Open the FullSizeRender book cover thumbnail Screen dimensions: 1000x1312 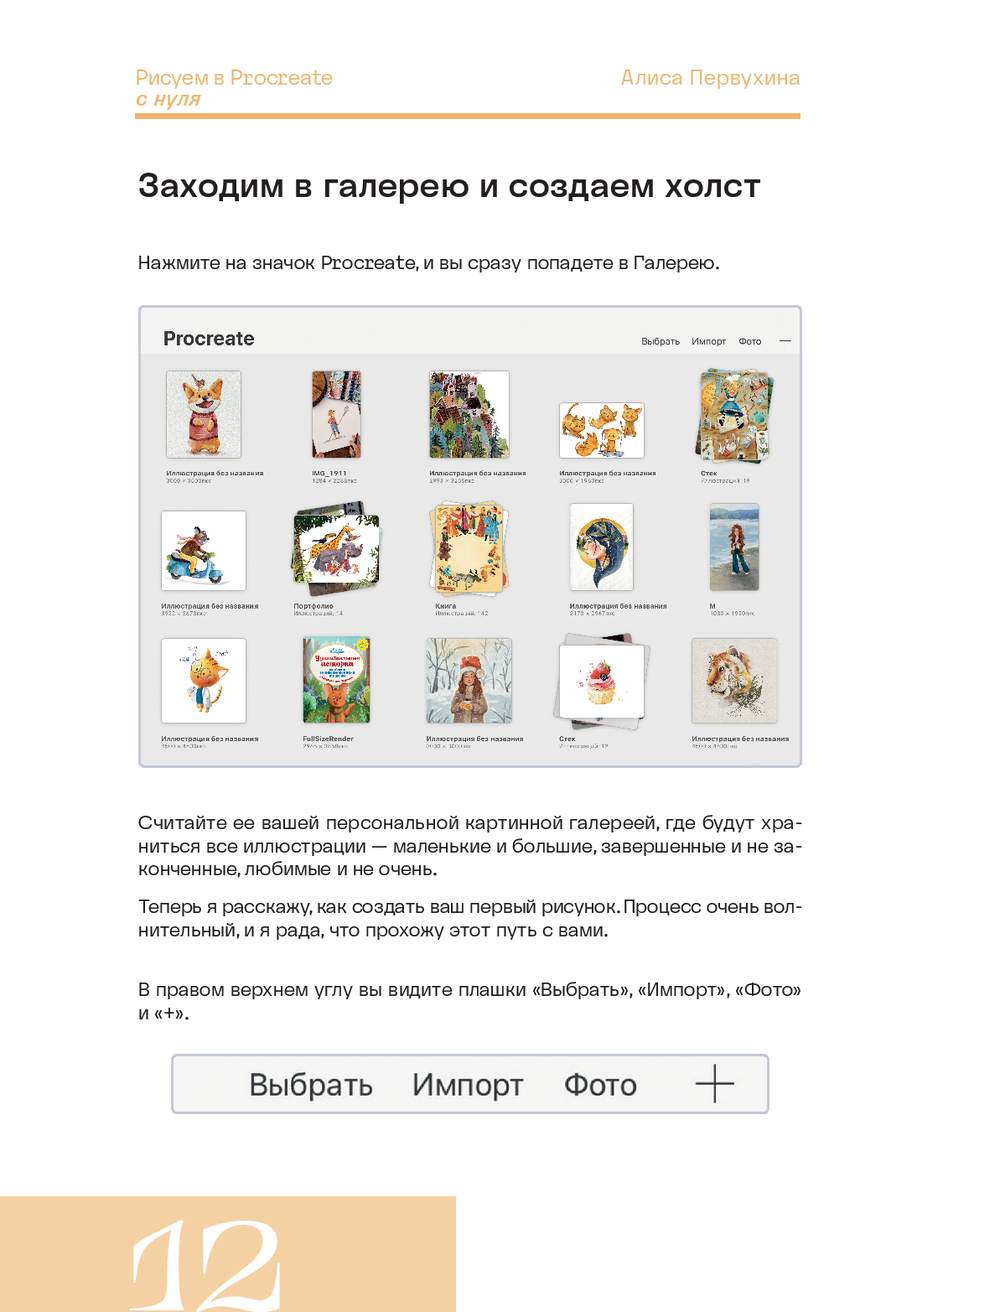click(336, 680)
